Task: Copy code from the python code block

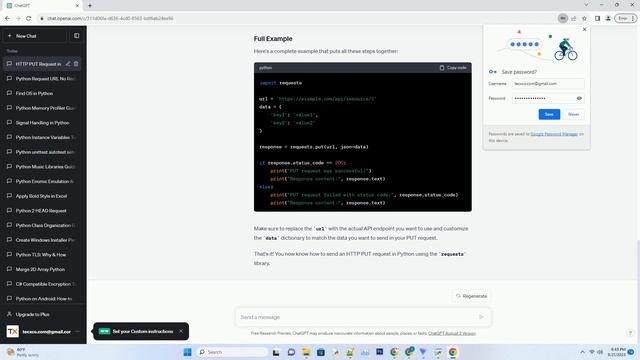Action: (453, 68)
